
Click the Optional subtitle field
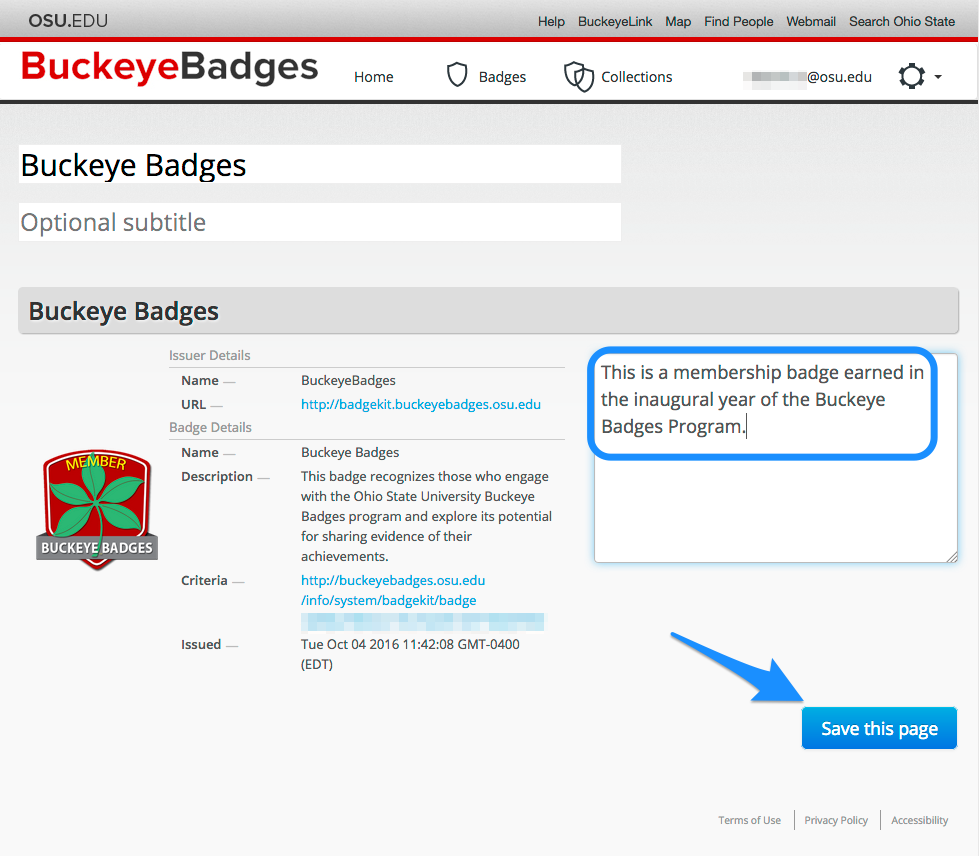[x=320, y=222]
